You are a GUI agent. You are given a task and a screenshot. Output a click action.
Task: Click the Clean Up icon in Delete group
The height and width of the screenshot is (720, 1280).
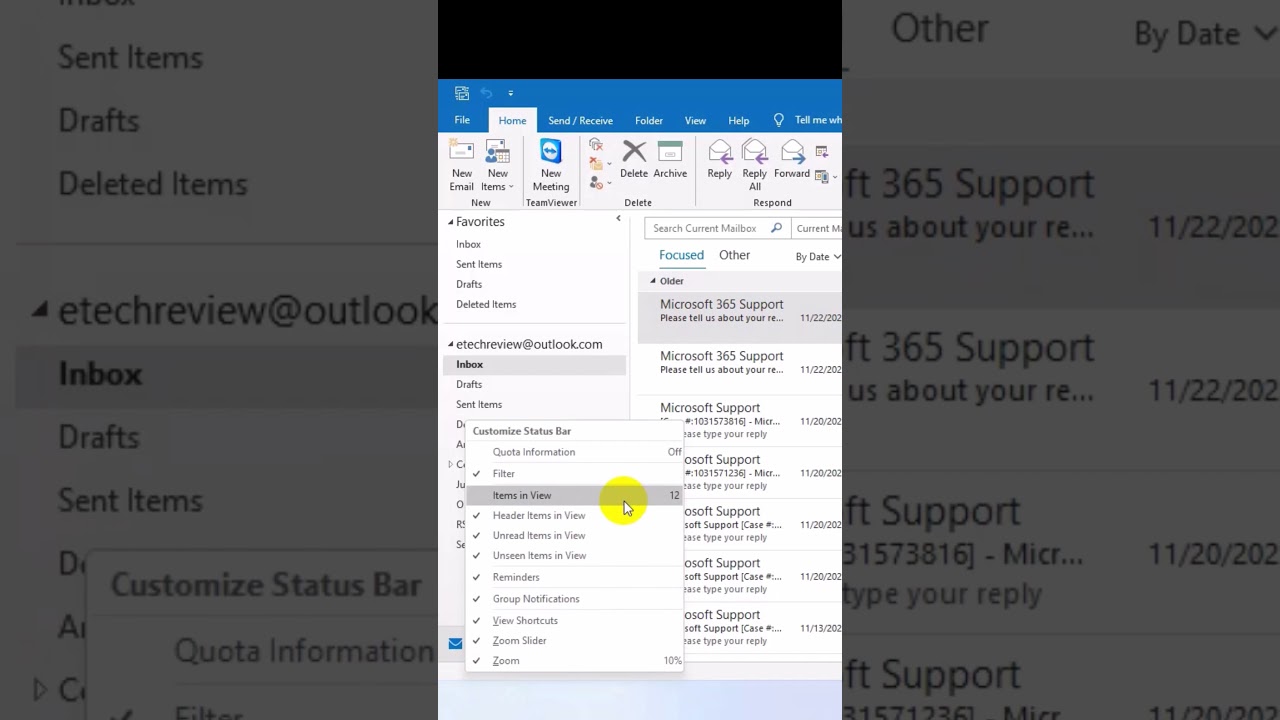[x=595, y=164]
